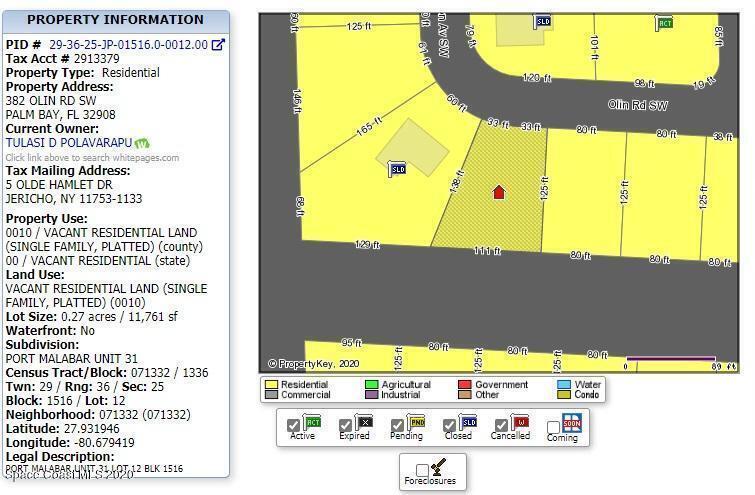Open the PID external link icon
The height and width of the screenshot is (495, 755).
pos(218,45)
